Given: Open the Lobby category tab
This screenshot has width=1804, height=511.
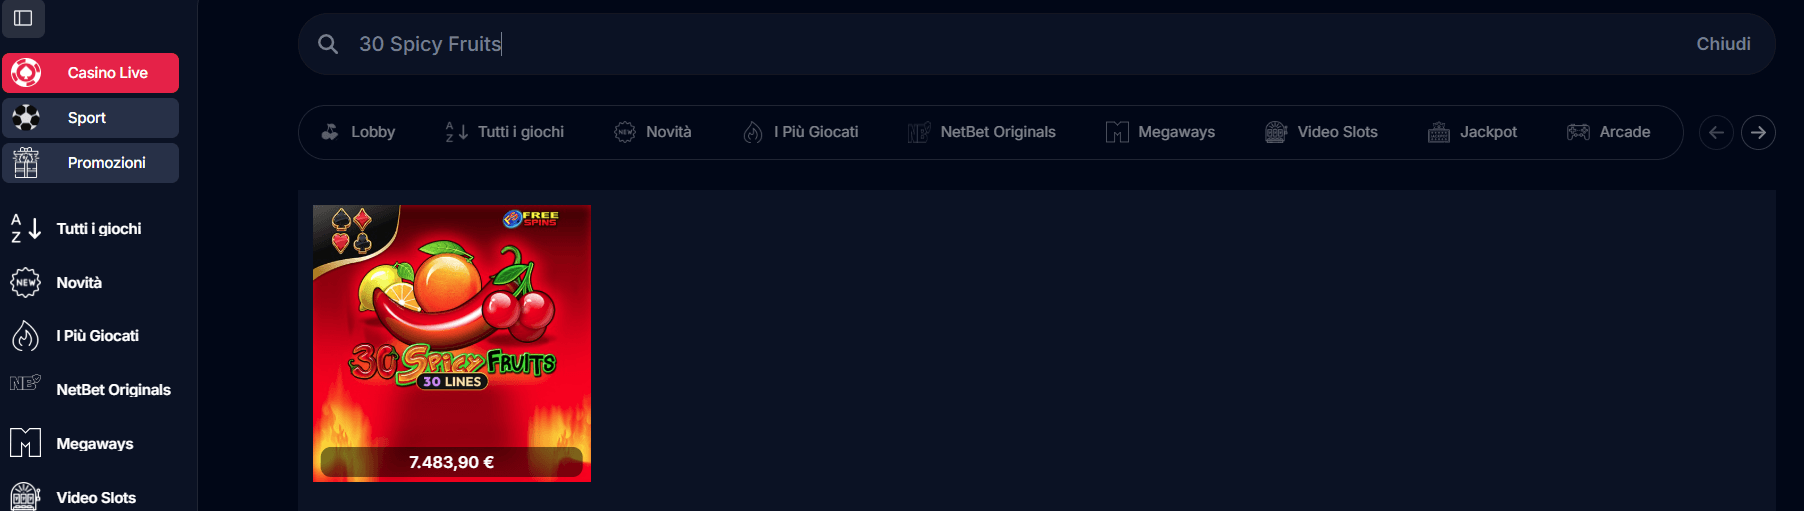Looking at the screenshot, I should (x=373, y=132).
